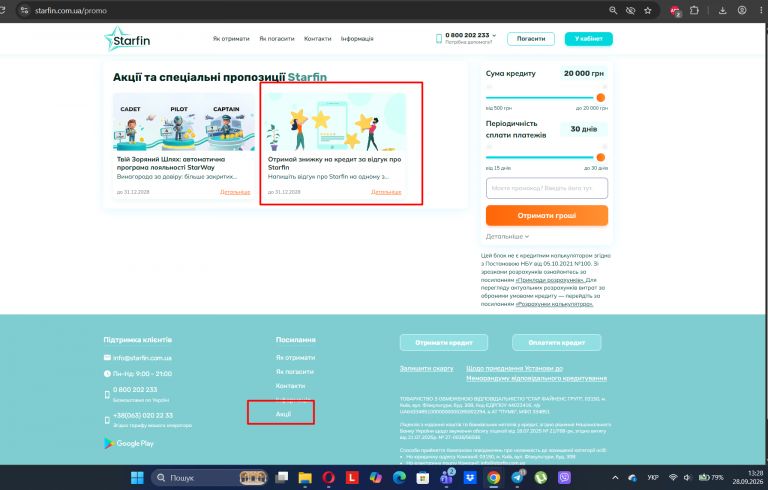Click the УКР language indicator in tray
768x490 pixels.
point(652,477)
